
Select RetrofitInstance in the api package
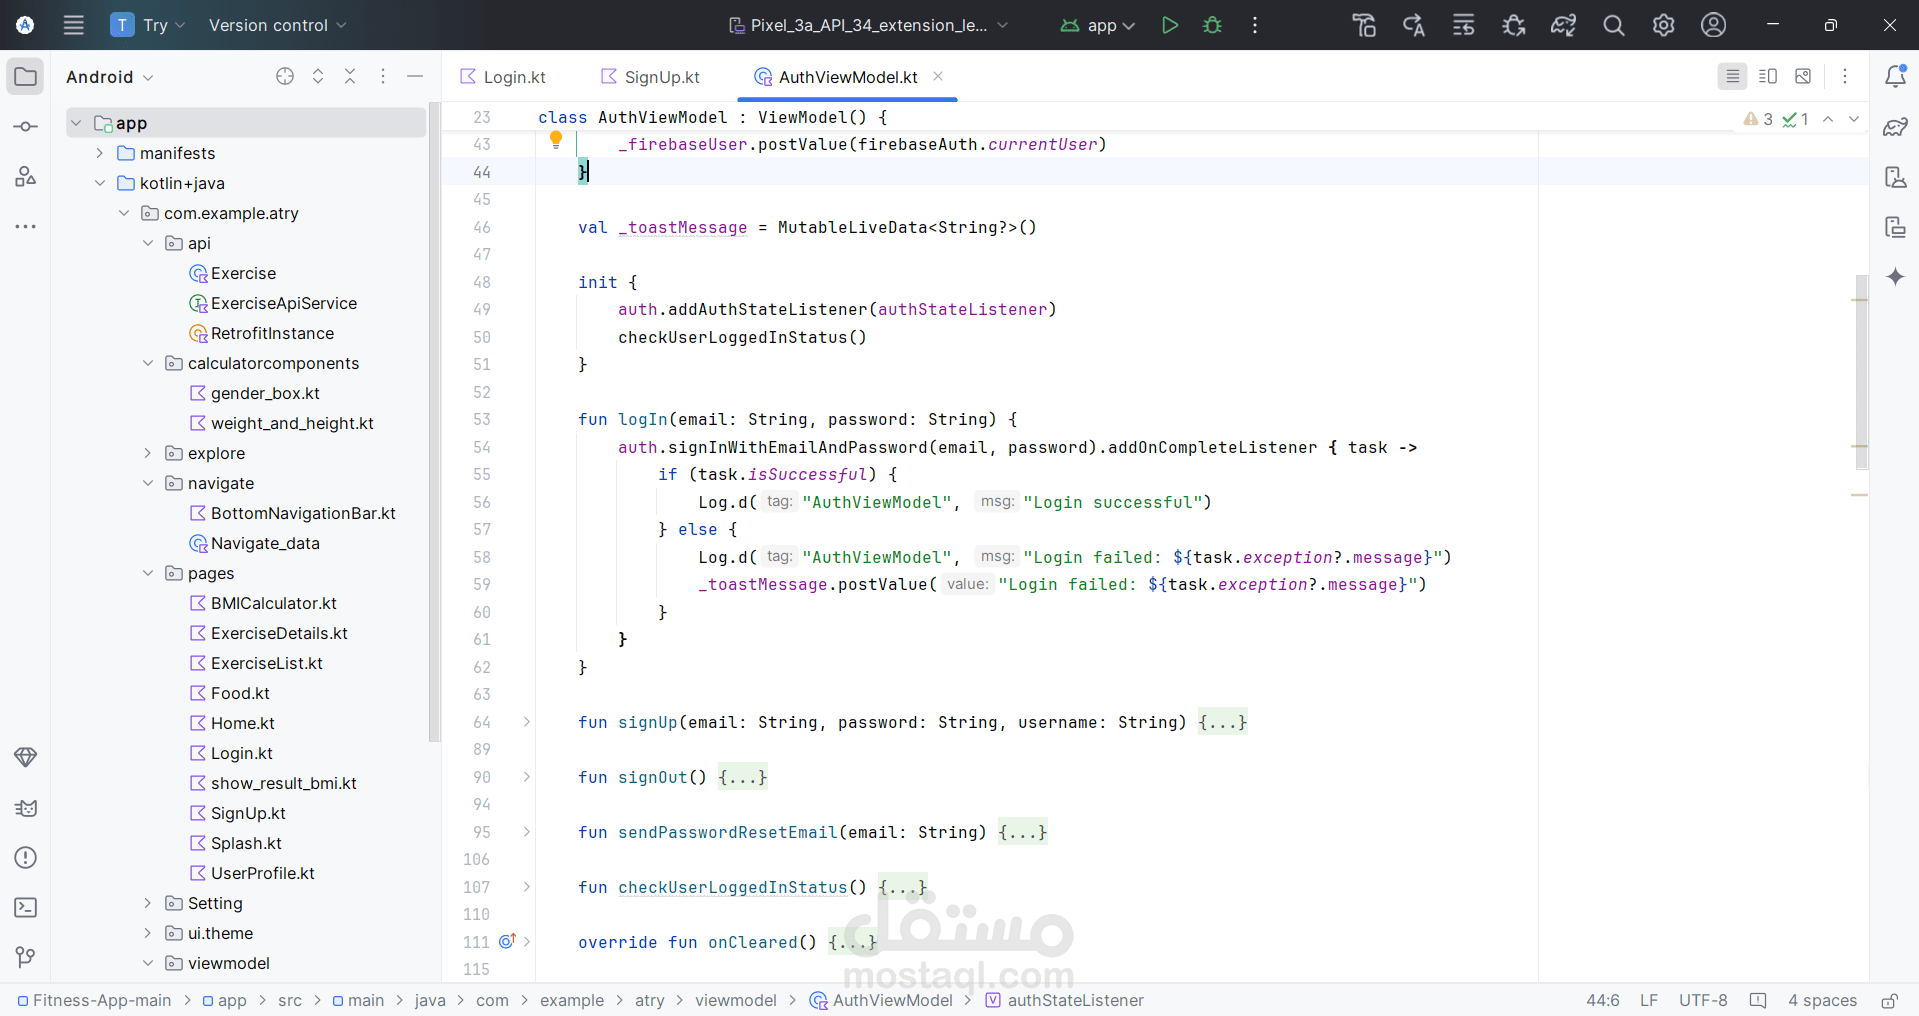(x=262, y=333)
